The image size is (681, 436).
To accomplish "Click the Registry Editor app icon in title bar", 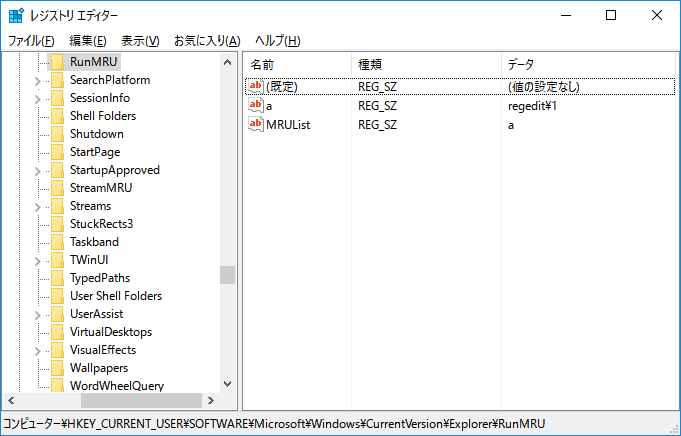I will (x=16, y=16).
